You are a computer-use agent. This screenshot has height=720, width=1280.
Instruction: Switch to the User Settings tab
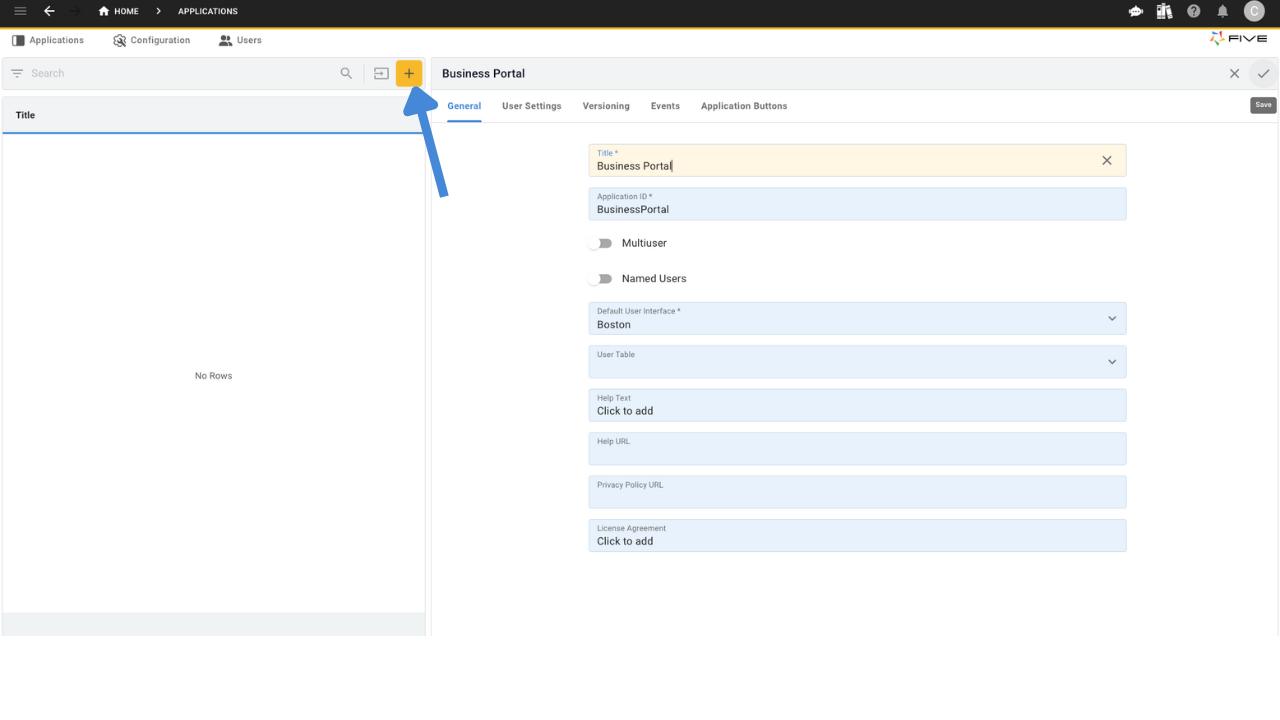coord(531,105)
